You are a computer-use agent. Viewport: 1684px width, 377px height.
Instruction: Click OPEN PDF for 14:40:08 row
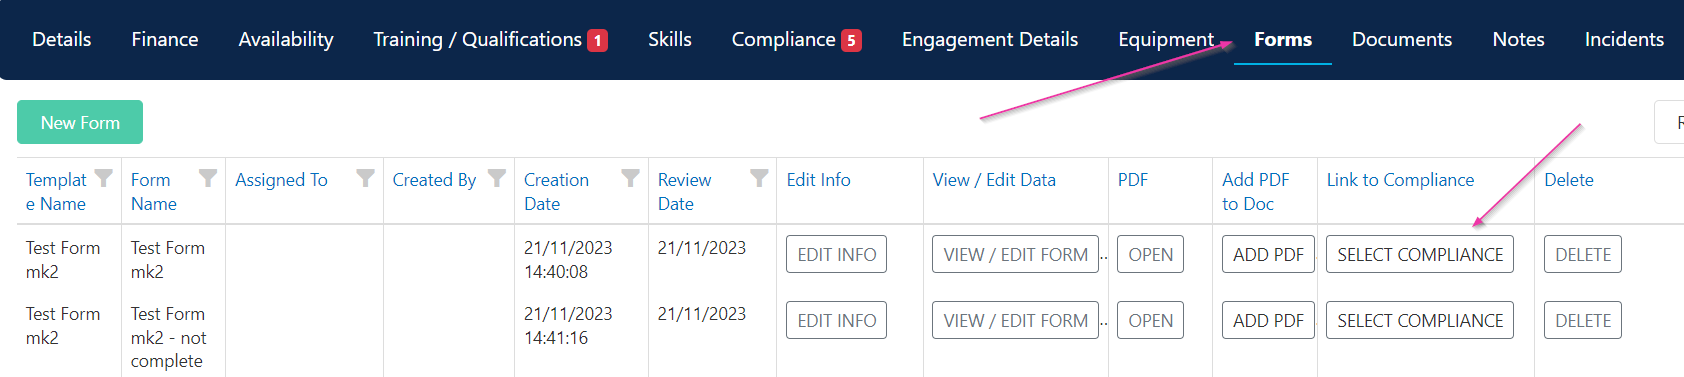[x=1151, y=254]
